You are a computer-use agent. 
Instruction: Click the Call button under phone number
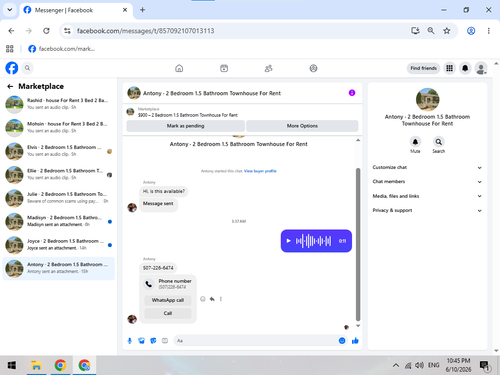tap(168, 313)
